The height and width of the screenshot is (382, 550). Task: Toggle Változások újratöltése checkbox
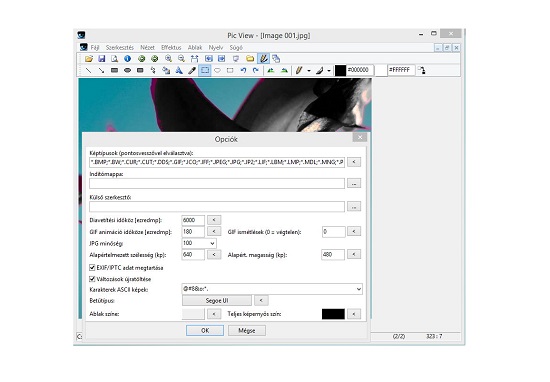(x=92, y=279)
